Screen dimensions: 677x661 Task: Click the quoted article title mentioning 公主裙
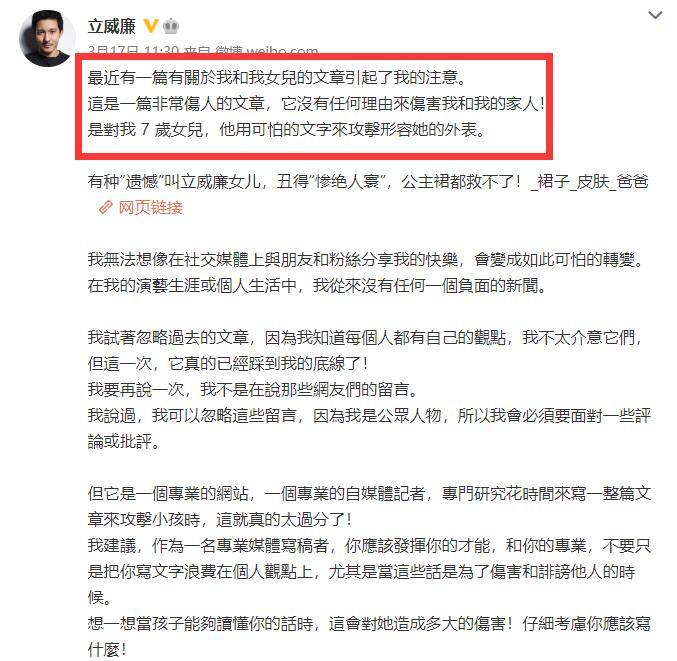click(x=368, y=182)
